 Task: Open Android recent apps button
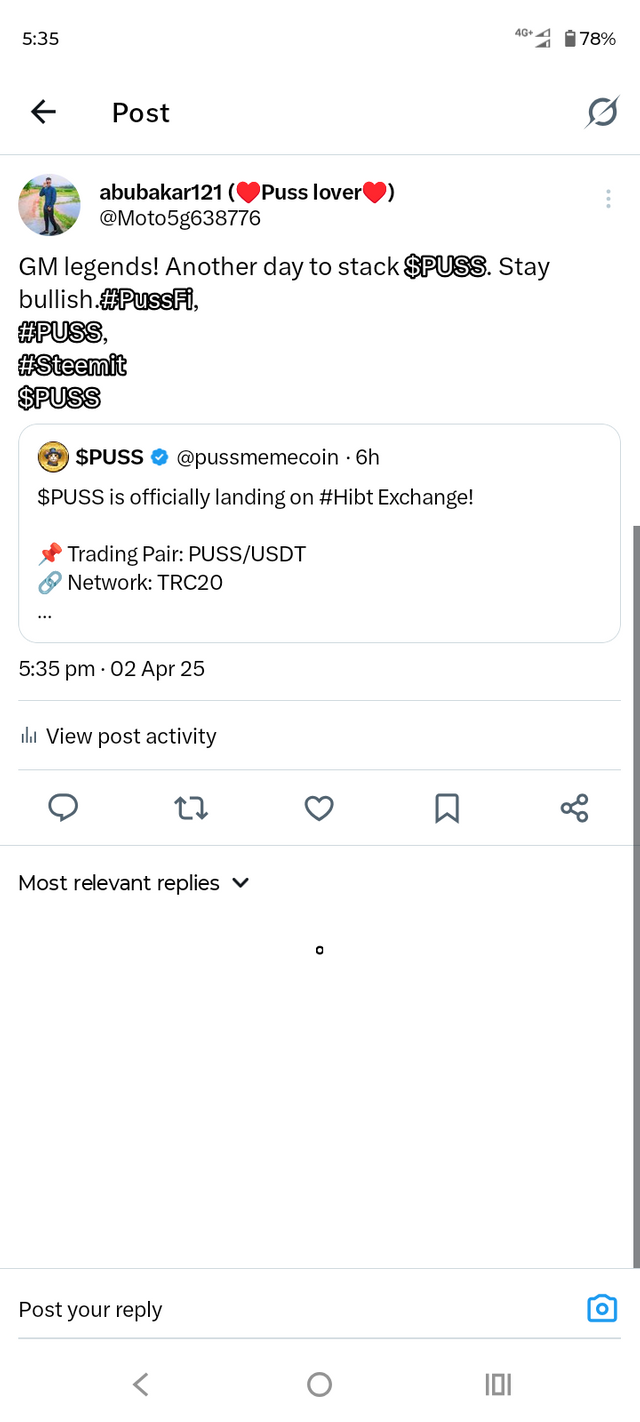pyautogui.click(x=498, y=1384)
